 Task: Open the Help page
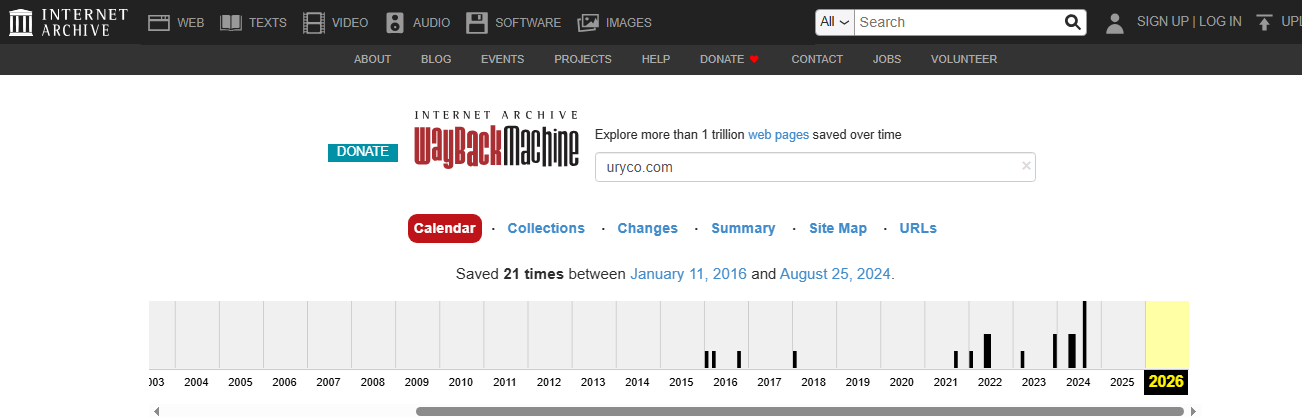(x=656, y=59)
